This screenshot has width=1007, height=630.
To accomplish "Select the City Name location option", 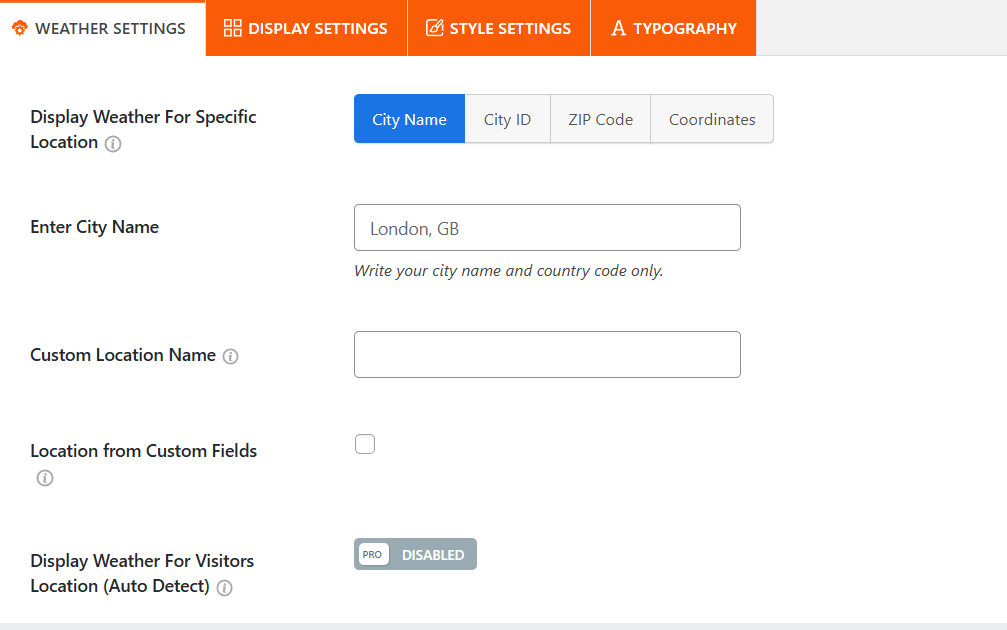I will click(409, 119).
